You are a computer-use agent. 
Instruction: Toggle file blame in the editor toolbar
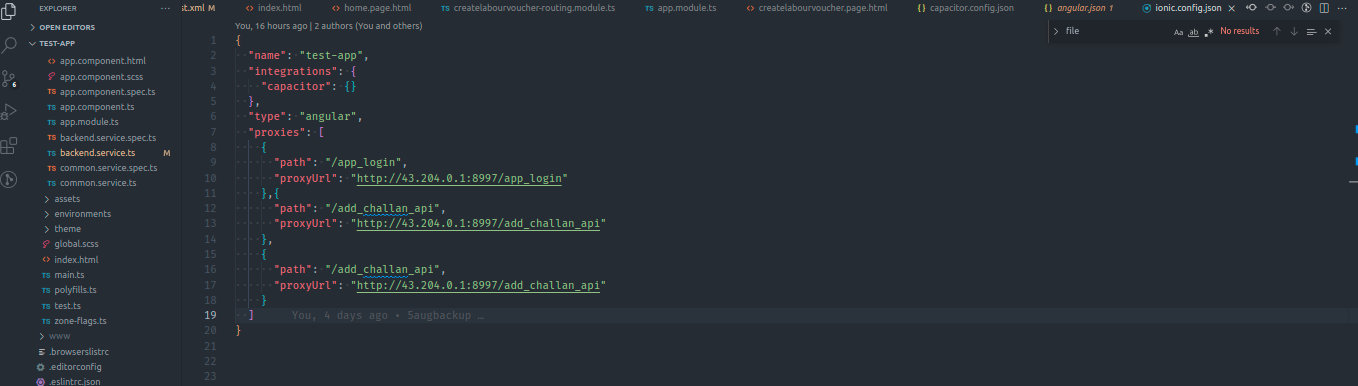click(1270, 8)
